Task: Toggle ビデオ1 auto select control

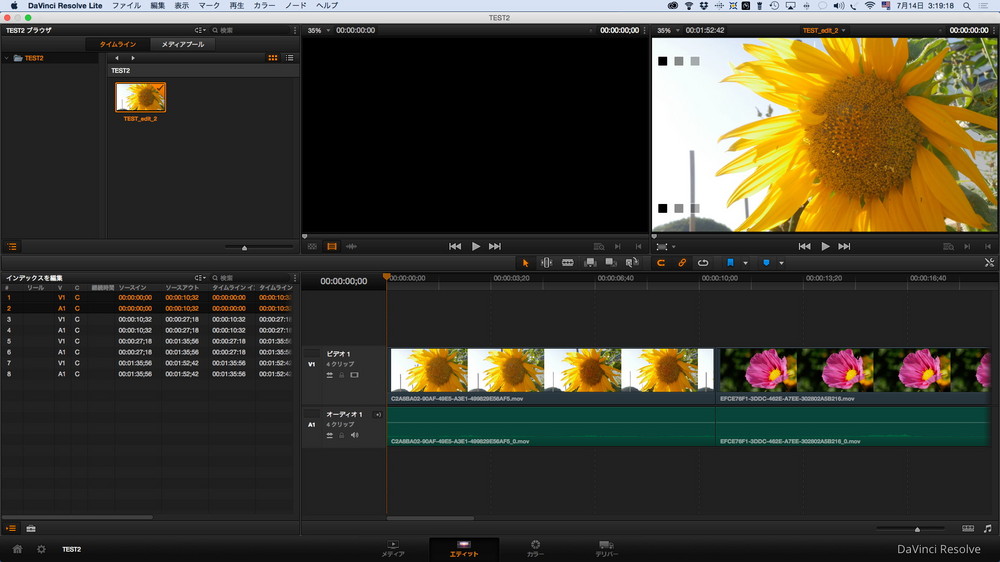Action: (x=330, y=375)
